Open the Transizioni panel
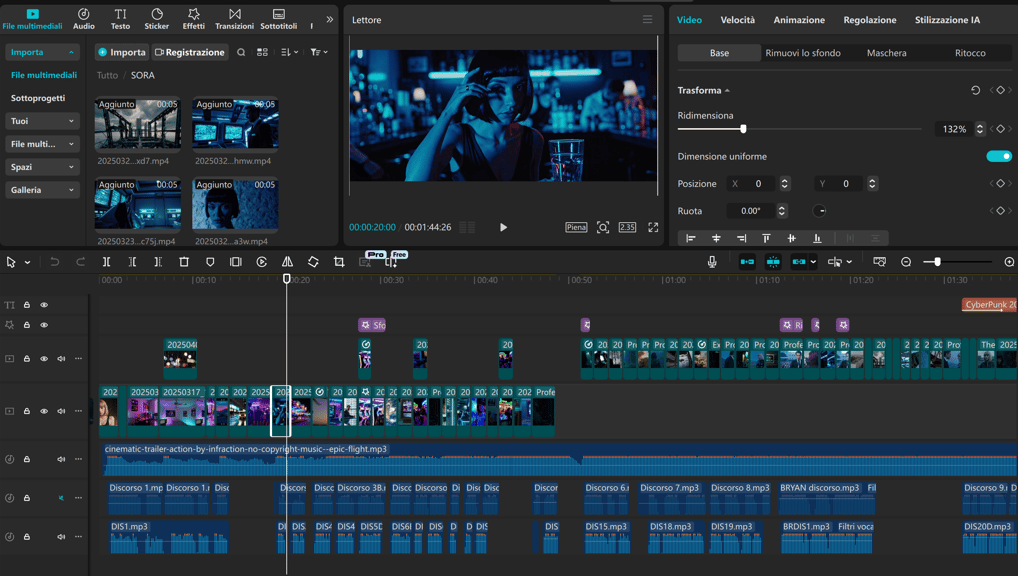1018x576 pixels. (234, 18)
